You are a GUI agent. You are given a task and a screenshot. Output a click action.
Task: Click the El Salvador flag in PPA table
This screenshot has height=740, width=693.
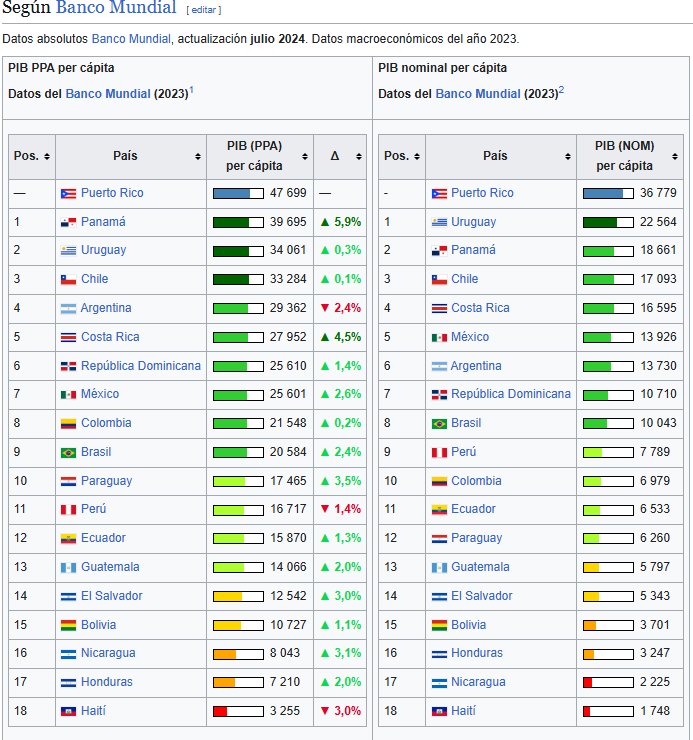68,597
